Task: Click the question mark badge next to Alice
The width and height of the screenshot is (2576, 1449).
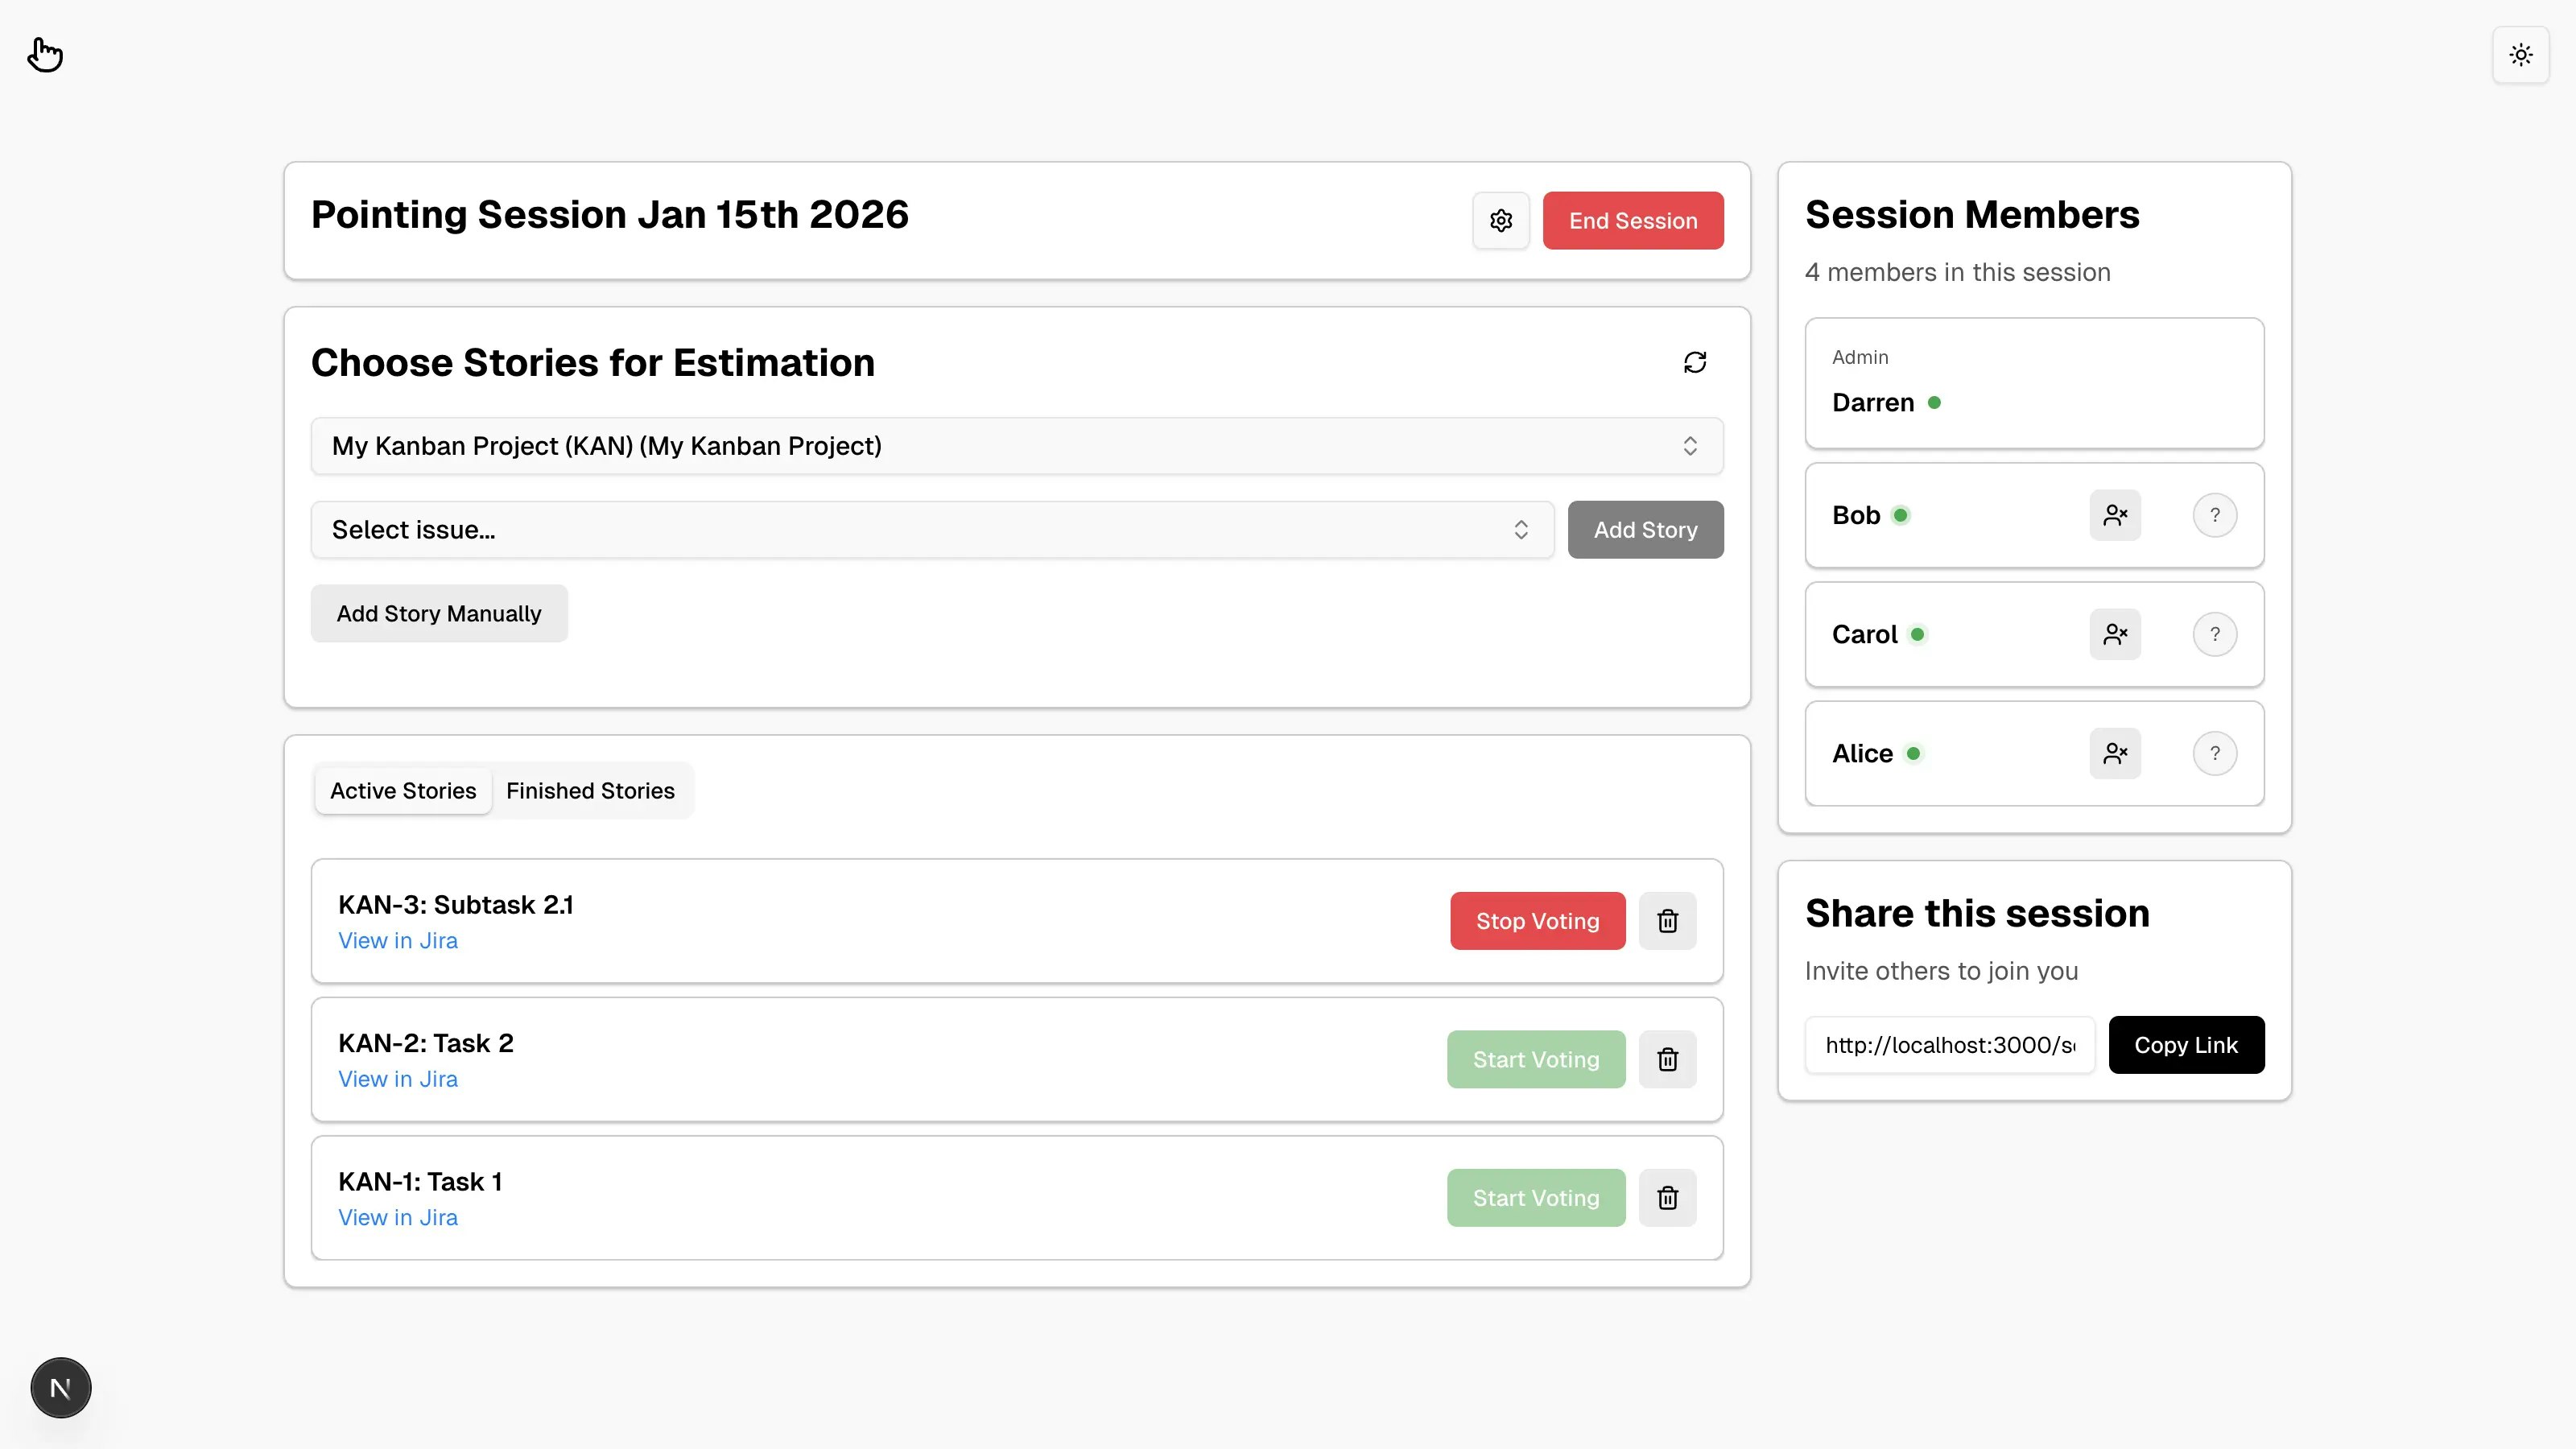Action: (2215, 753)
